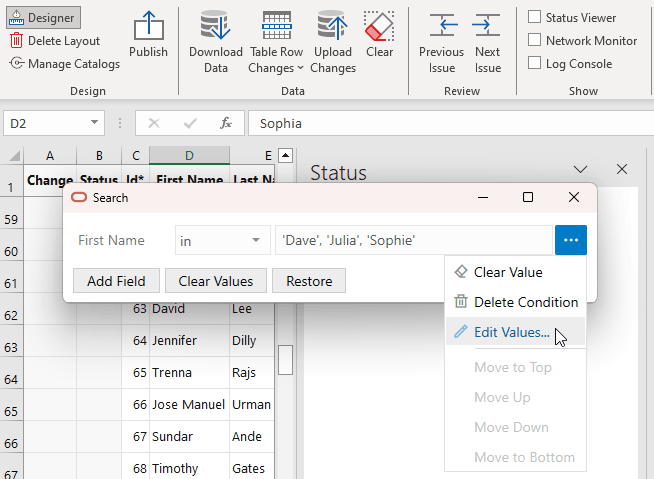Click the Id cell with 65
Screen dimensions: 654x479
136,373
